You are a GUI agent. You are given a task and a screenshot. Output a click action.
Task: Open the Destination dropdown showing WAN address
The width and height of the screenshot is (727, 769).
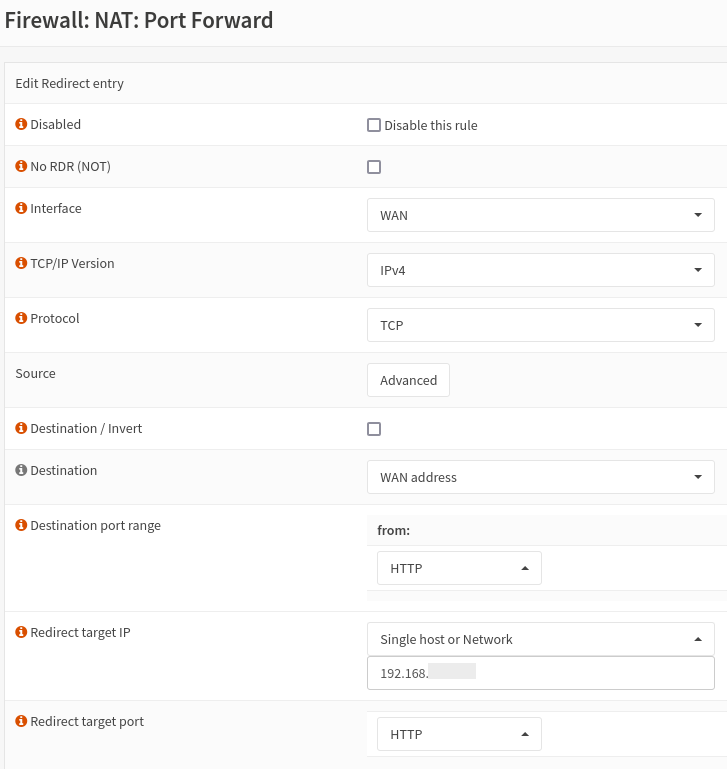tap(540, 477)
